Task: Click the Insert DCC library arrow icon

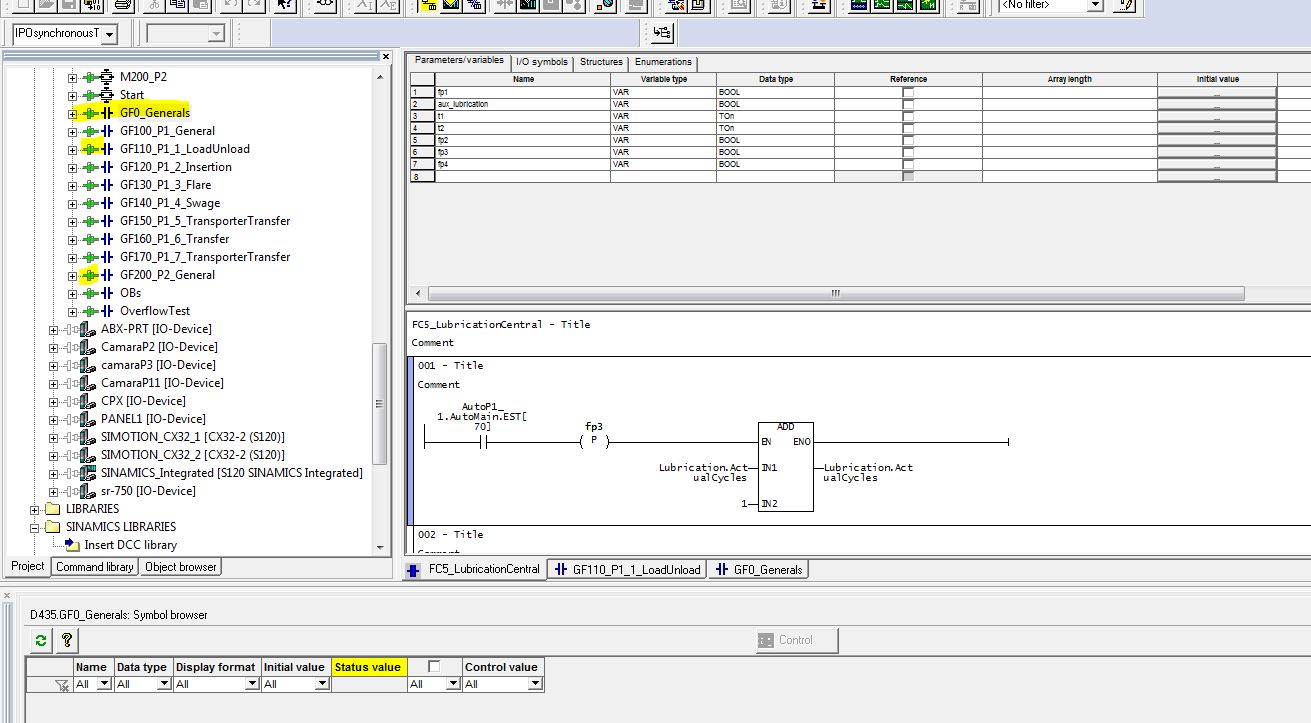Action: point(72,545)
